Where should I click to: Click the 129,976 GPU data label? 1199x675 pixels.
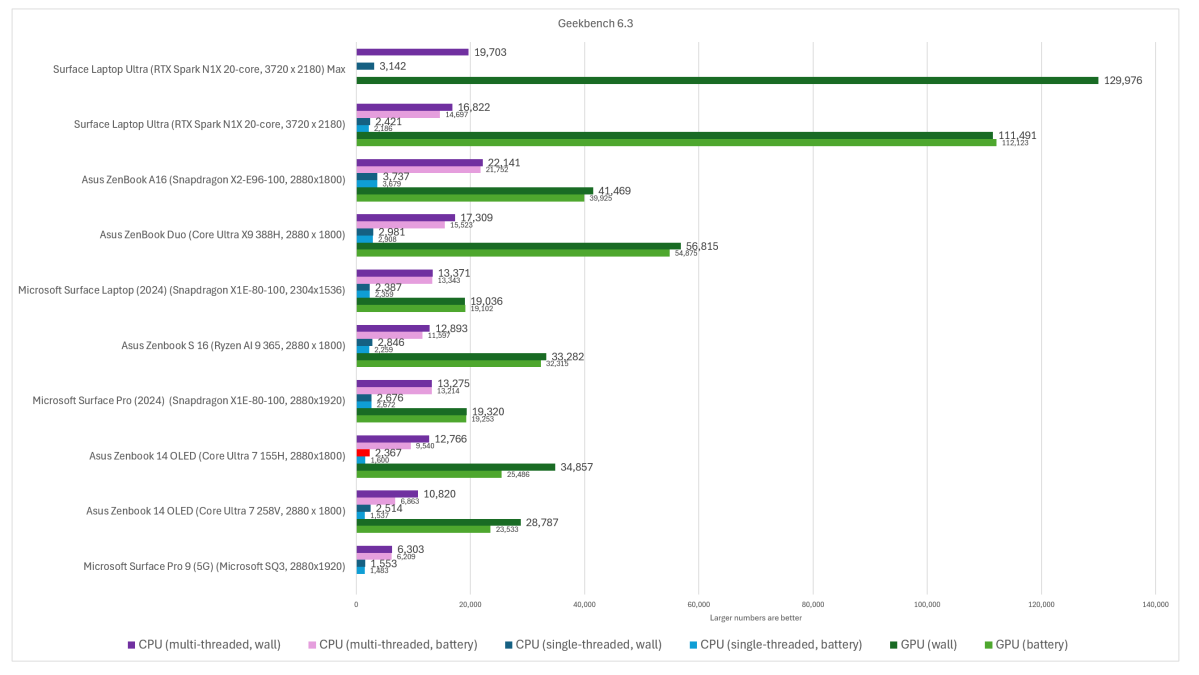coord(1123,80)
